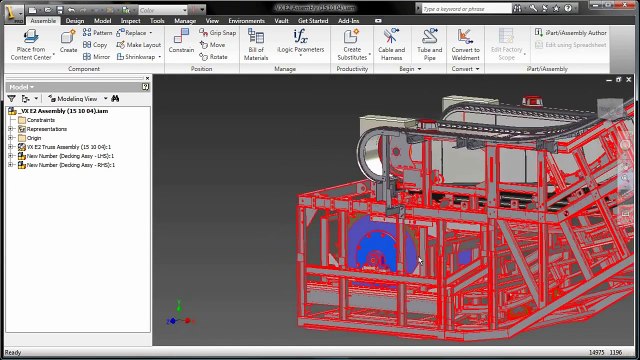Click the search binoculars next to keyword field
640x360 pixels.
(518, 8)
